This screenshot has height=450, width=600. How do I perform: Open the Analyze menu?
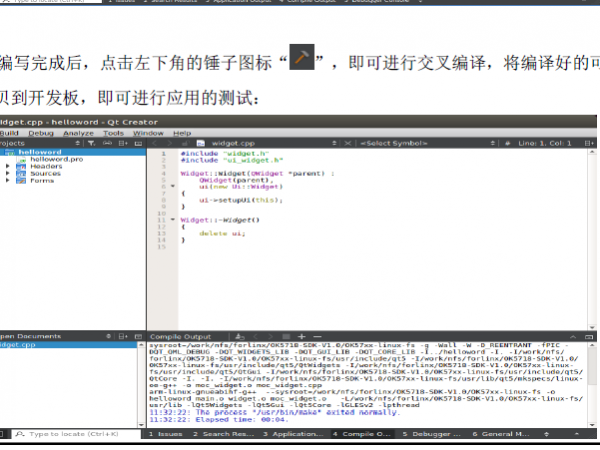pos(78,132)
